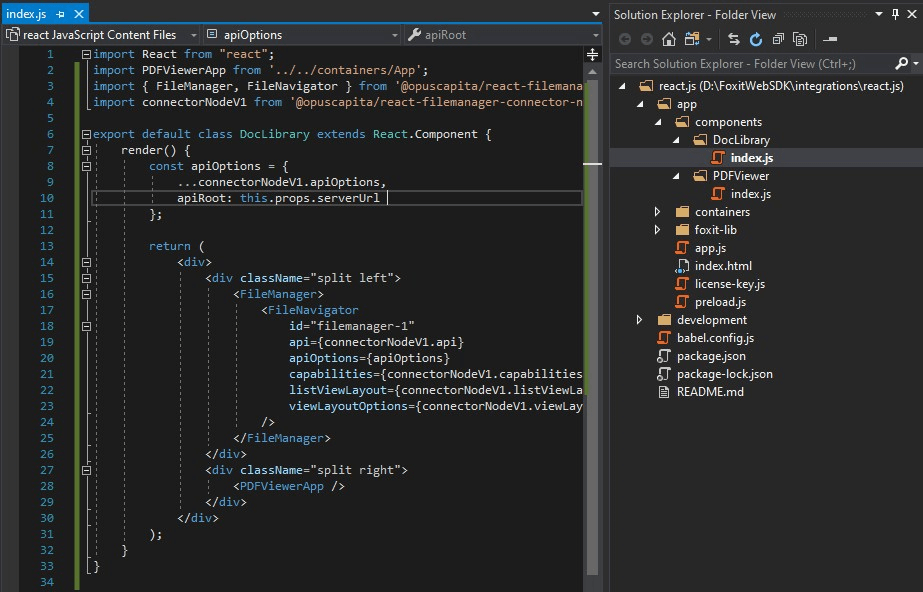Collapse the DocLibrary class on line 6
Viewport: 923px width, 592px height.
tap(86, 134)
